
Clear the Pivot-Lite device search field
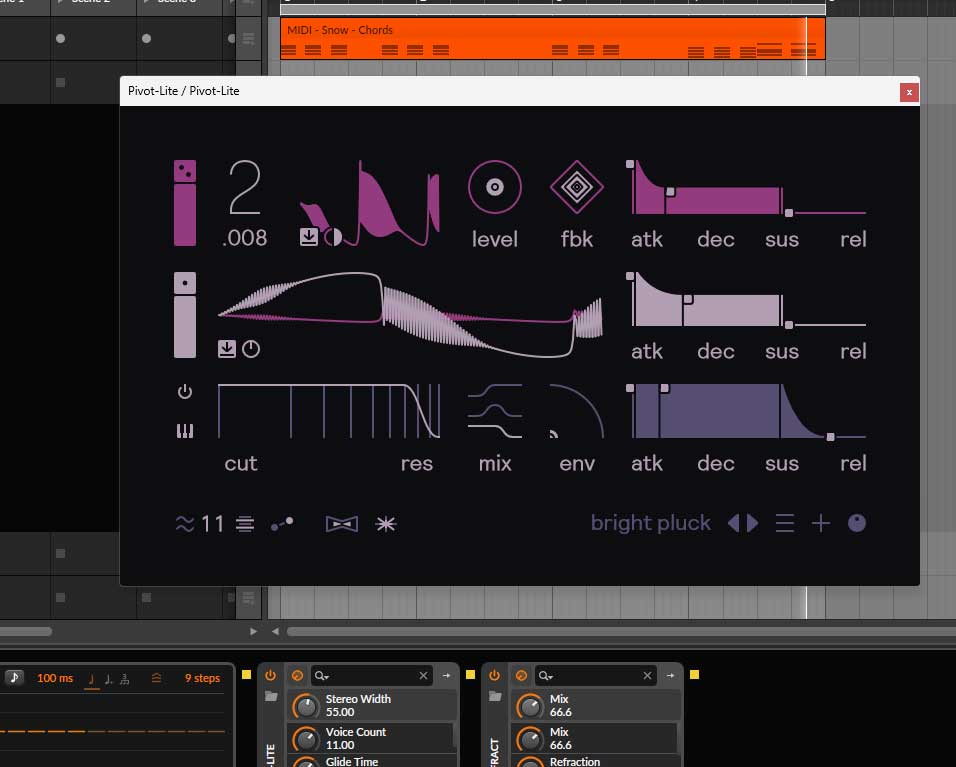pyautogui.click(x=423, y=676)
